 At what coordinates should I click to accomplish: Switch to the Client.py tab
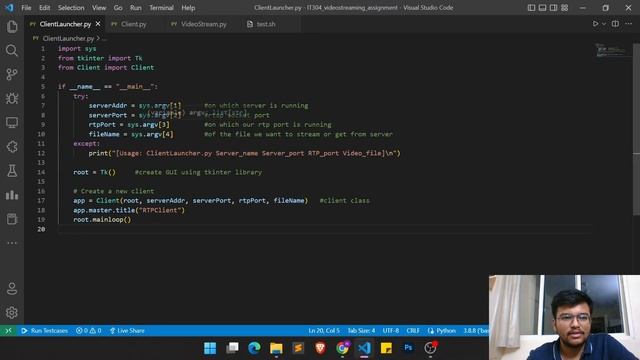(133, 24)
